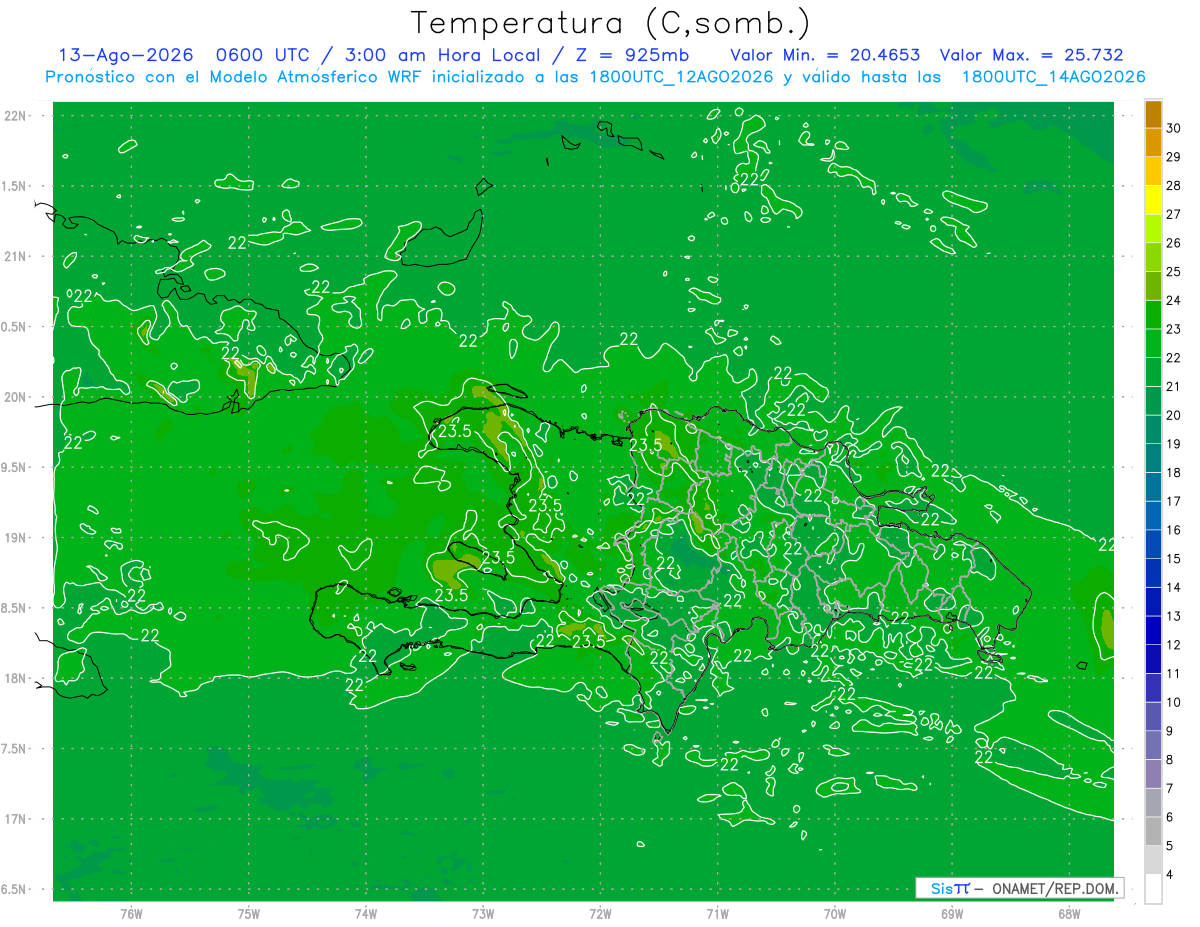
Task: Select the "Valor Min. = 20.4653" text
Action: tap(825, 56)
